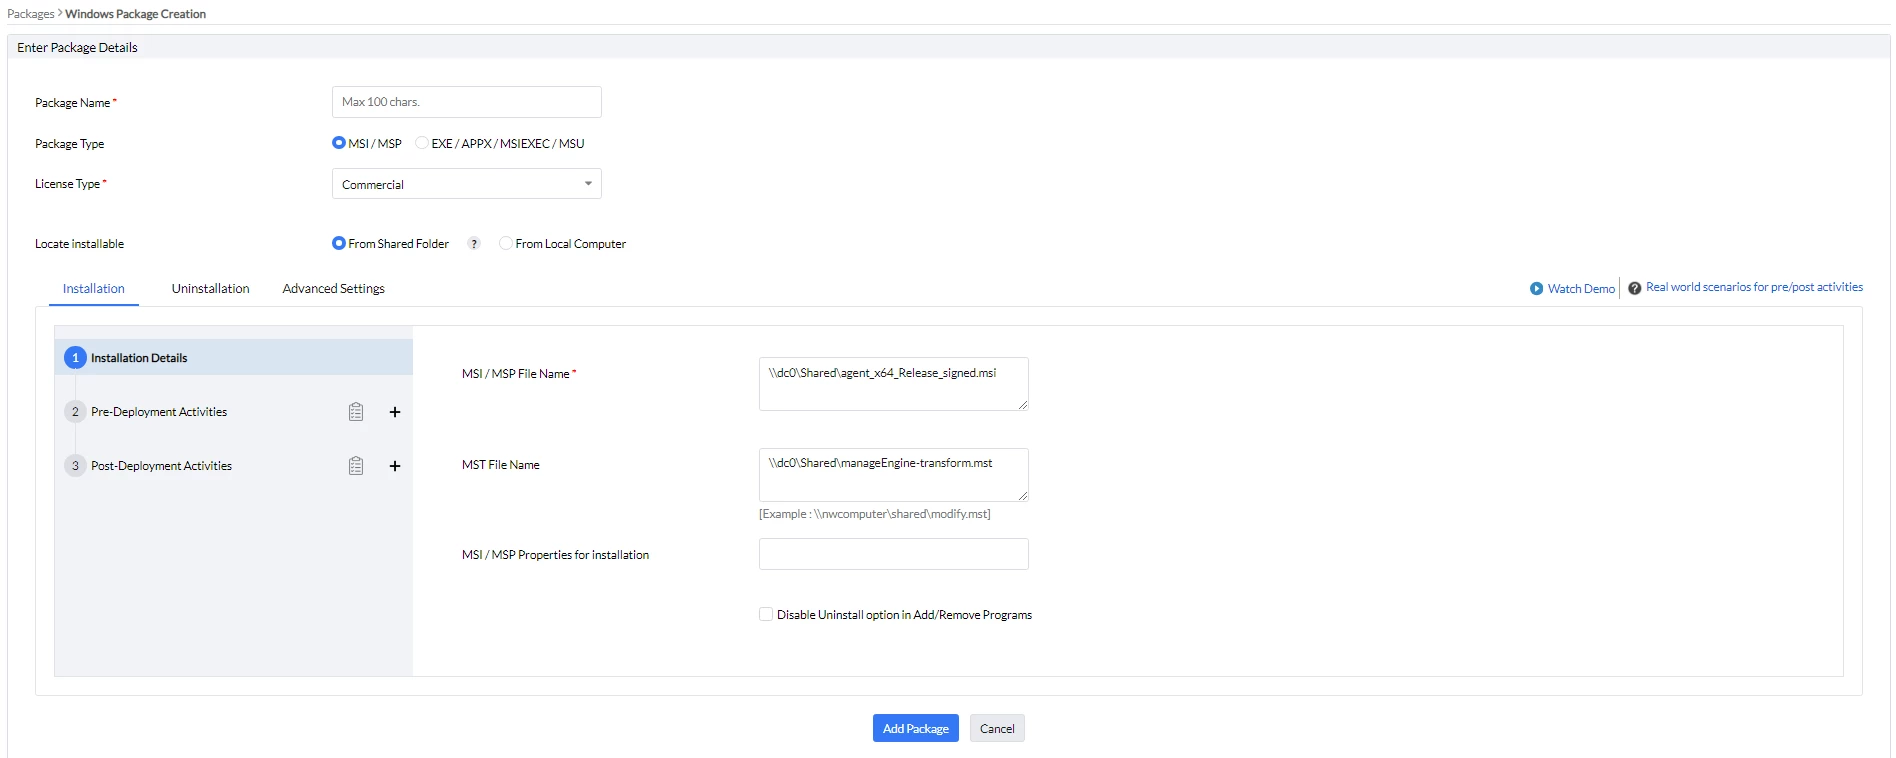Go to Packages breadcrumb link

31,14
